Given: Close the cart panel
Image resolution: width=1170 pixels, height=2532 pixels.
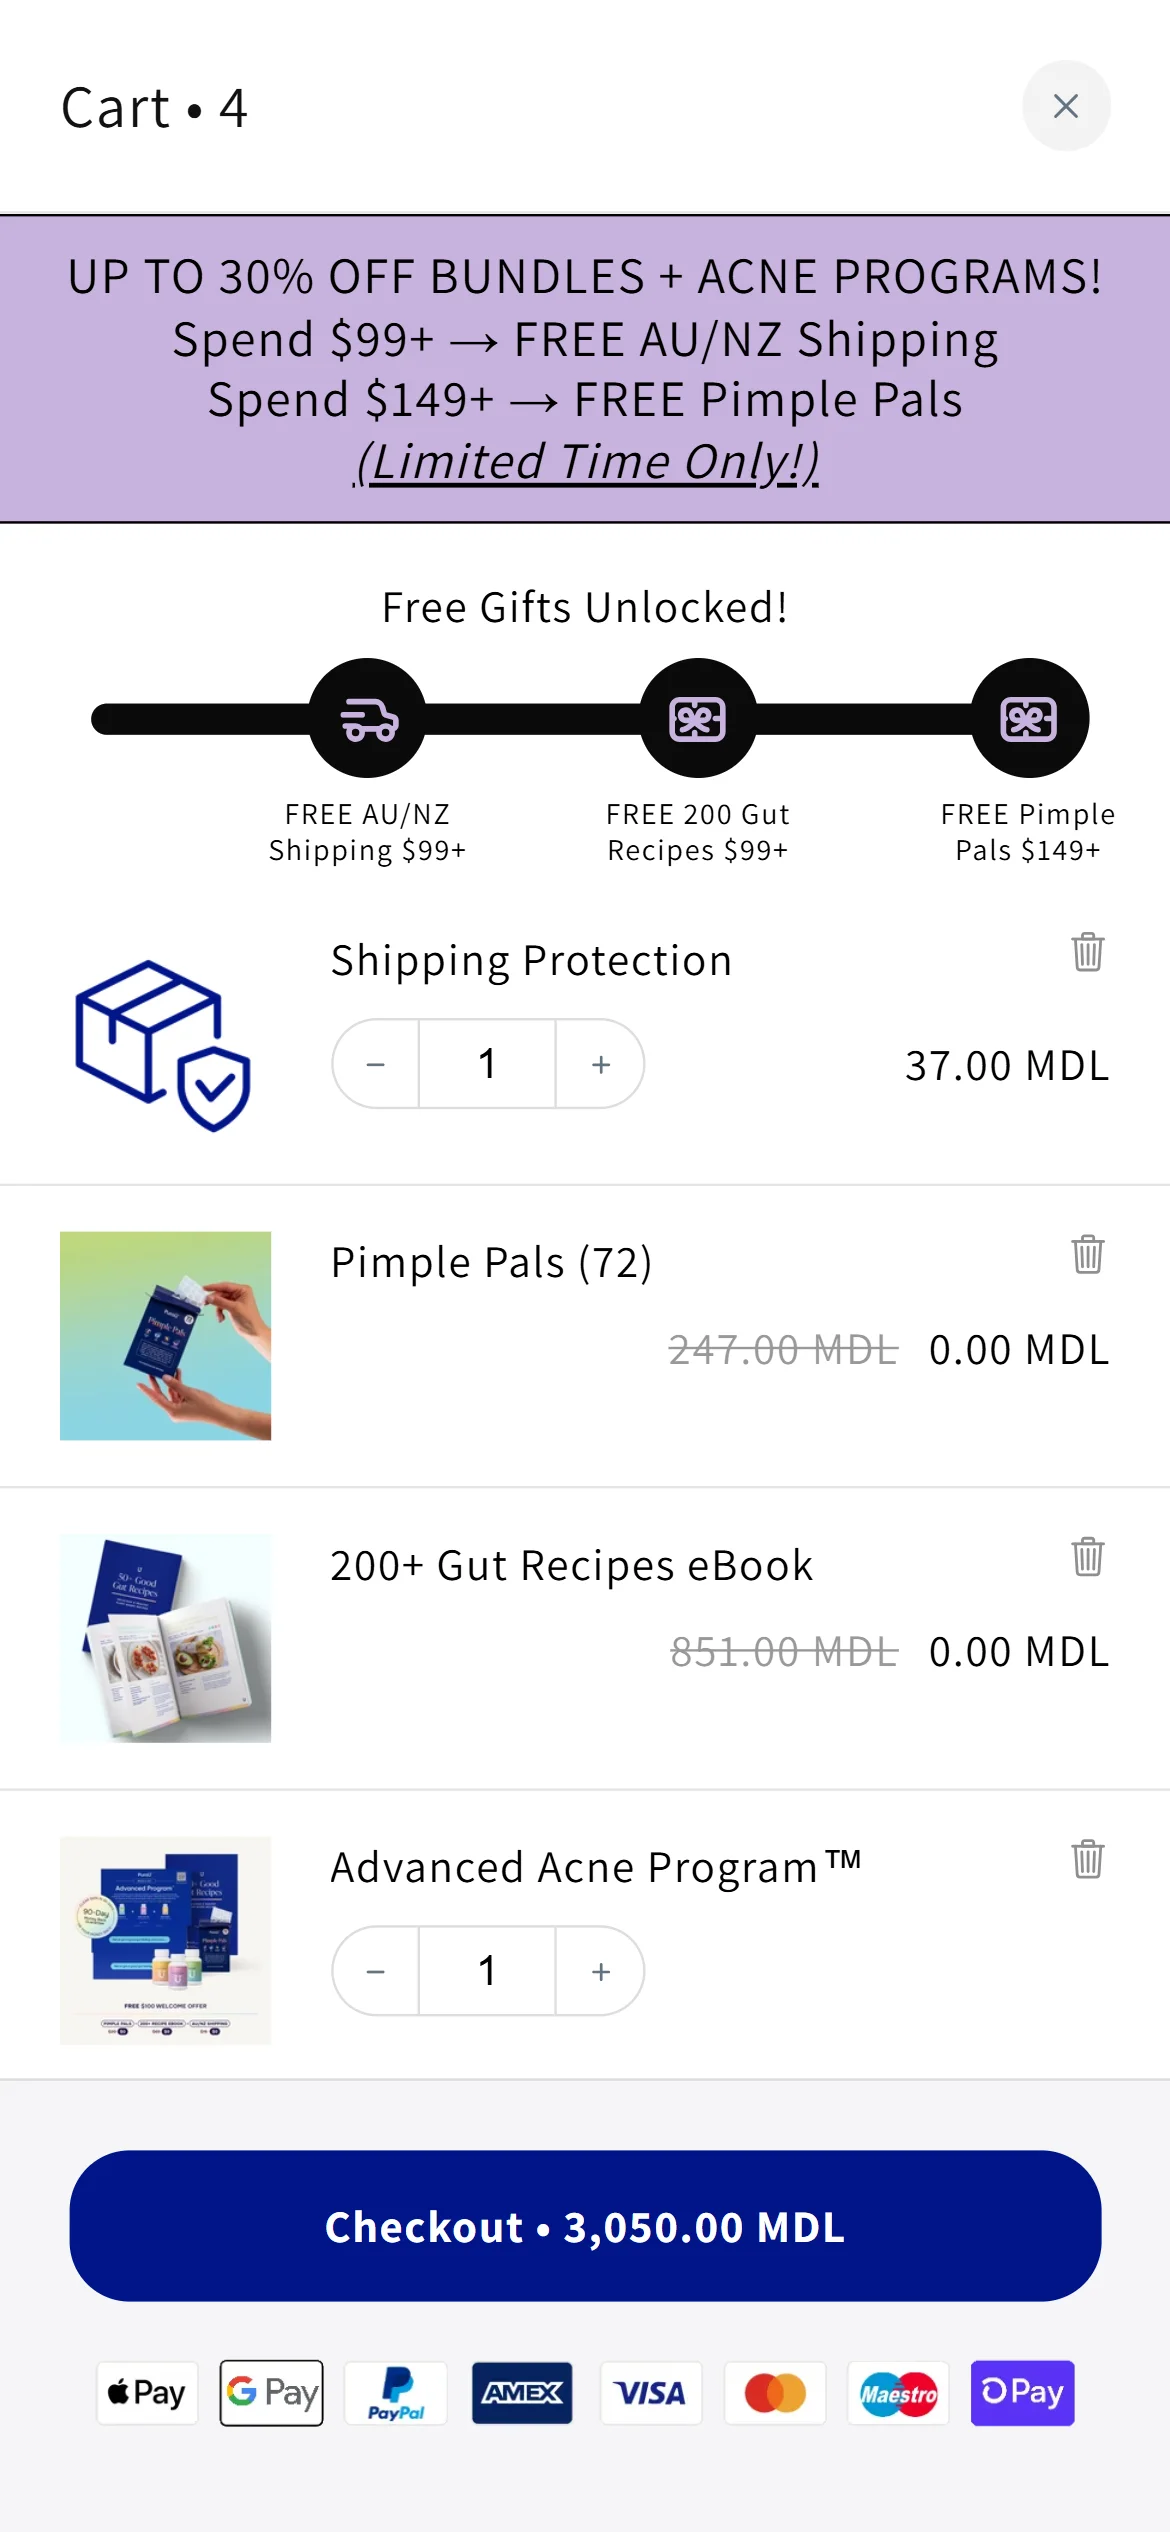Looking at the screenshot, I should tap(1066, 106).
